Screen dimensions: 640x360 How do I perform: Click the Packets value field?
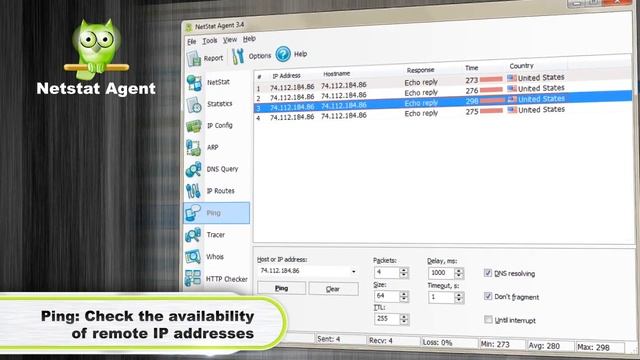(x=387, y=272)
